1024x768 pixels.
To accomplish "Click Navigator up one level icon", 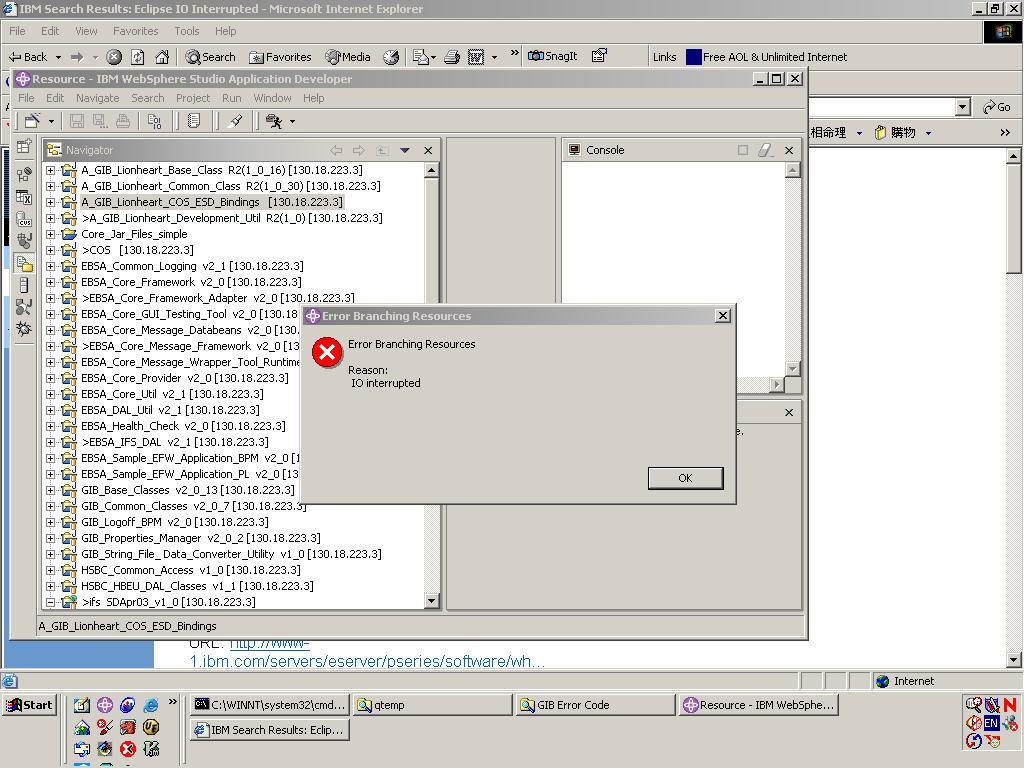I will (x=382, y=150).
